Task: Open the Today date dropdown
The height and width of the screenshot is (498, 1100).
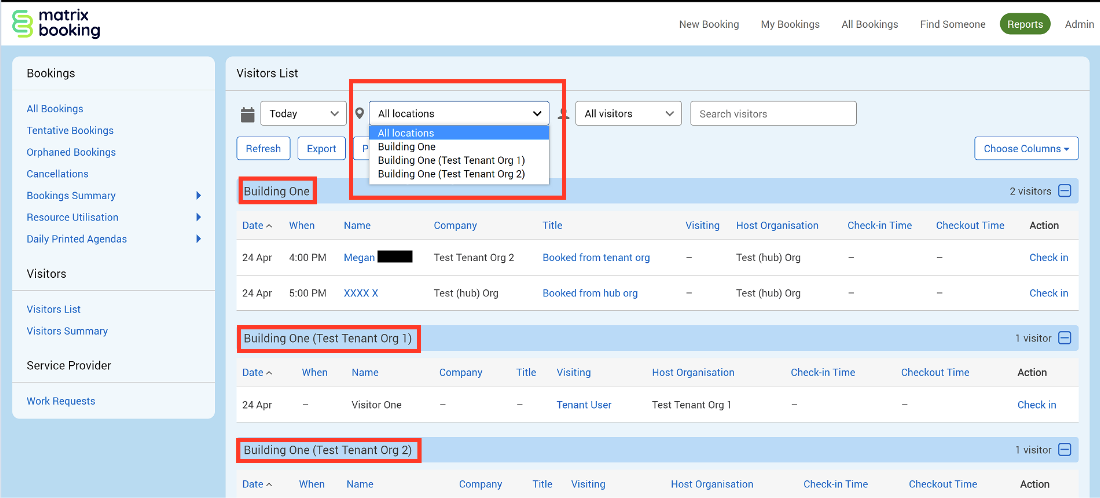Action: pyautogui.click(x=303, y=114)
